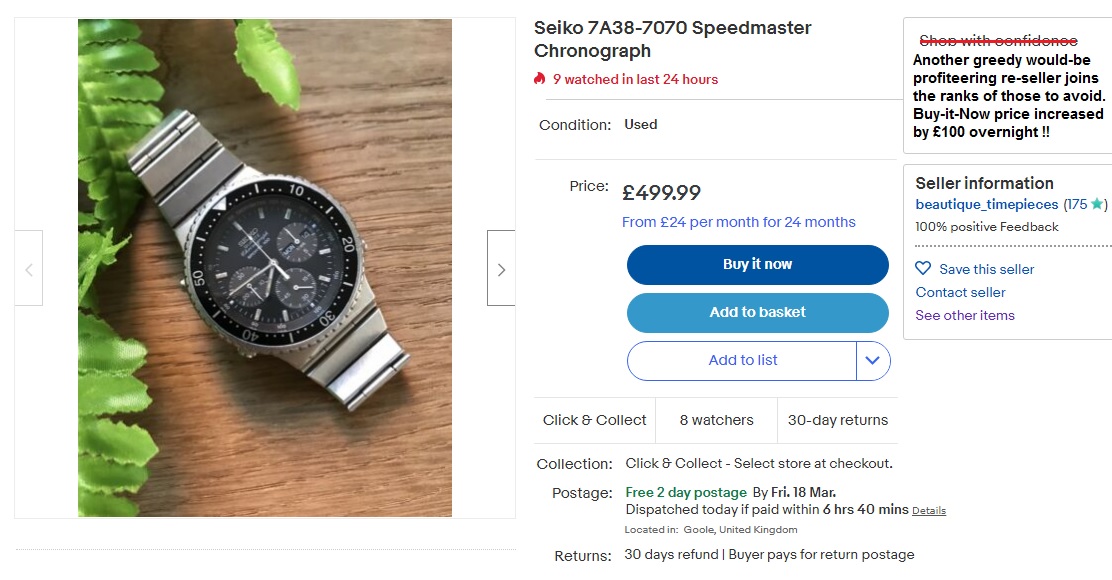Click the right arrow to view next photo
This screenshot has width=1112, height=580.
point(501,268)
